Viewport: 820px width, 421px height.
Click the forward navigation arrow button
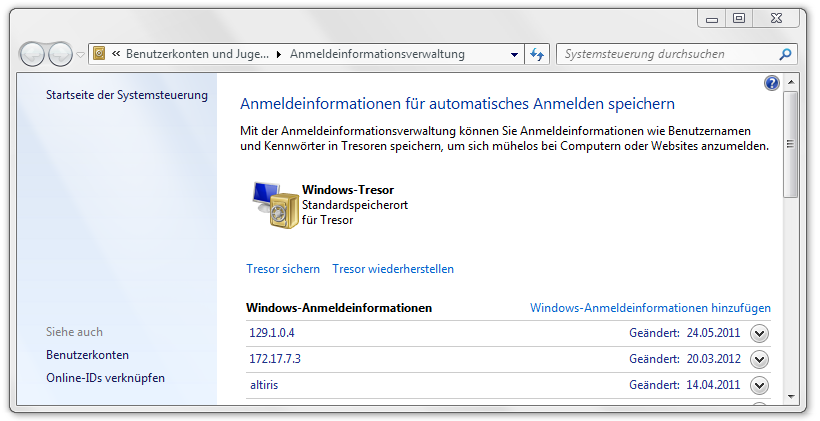[61, 54]
